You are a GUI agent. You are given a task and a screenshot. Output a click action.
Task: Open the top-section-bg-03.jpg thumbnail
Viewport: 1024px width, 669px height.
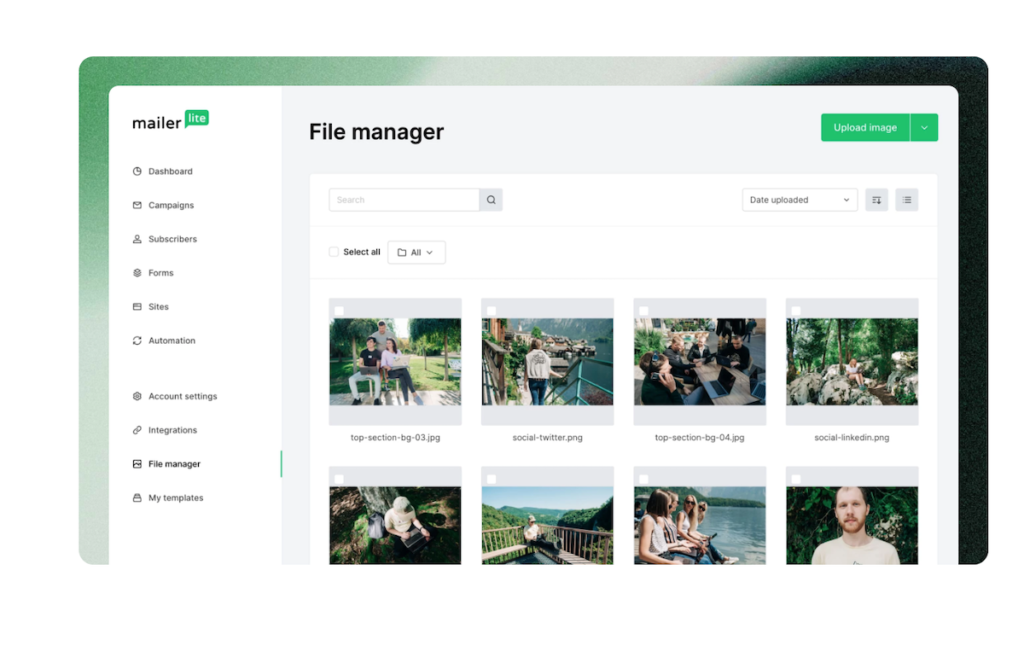(395, 362)
